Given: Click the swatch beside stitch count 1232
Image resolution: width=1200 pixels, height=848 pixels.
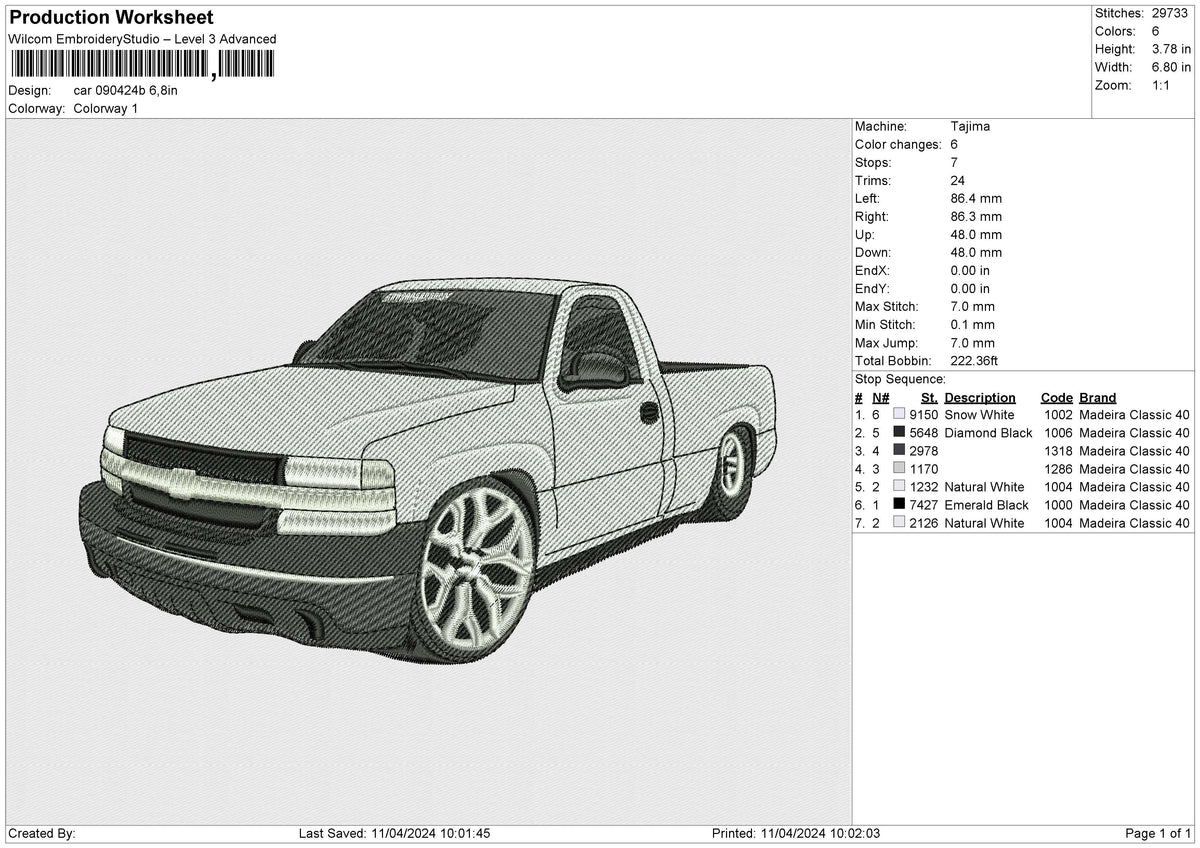Looking at the screenshot, I should (x=899, y=486).
